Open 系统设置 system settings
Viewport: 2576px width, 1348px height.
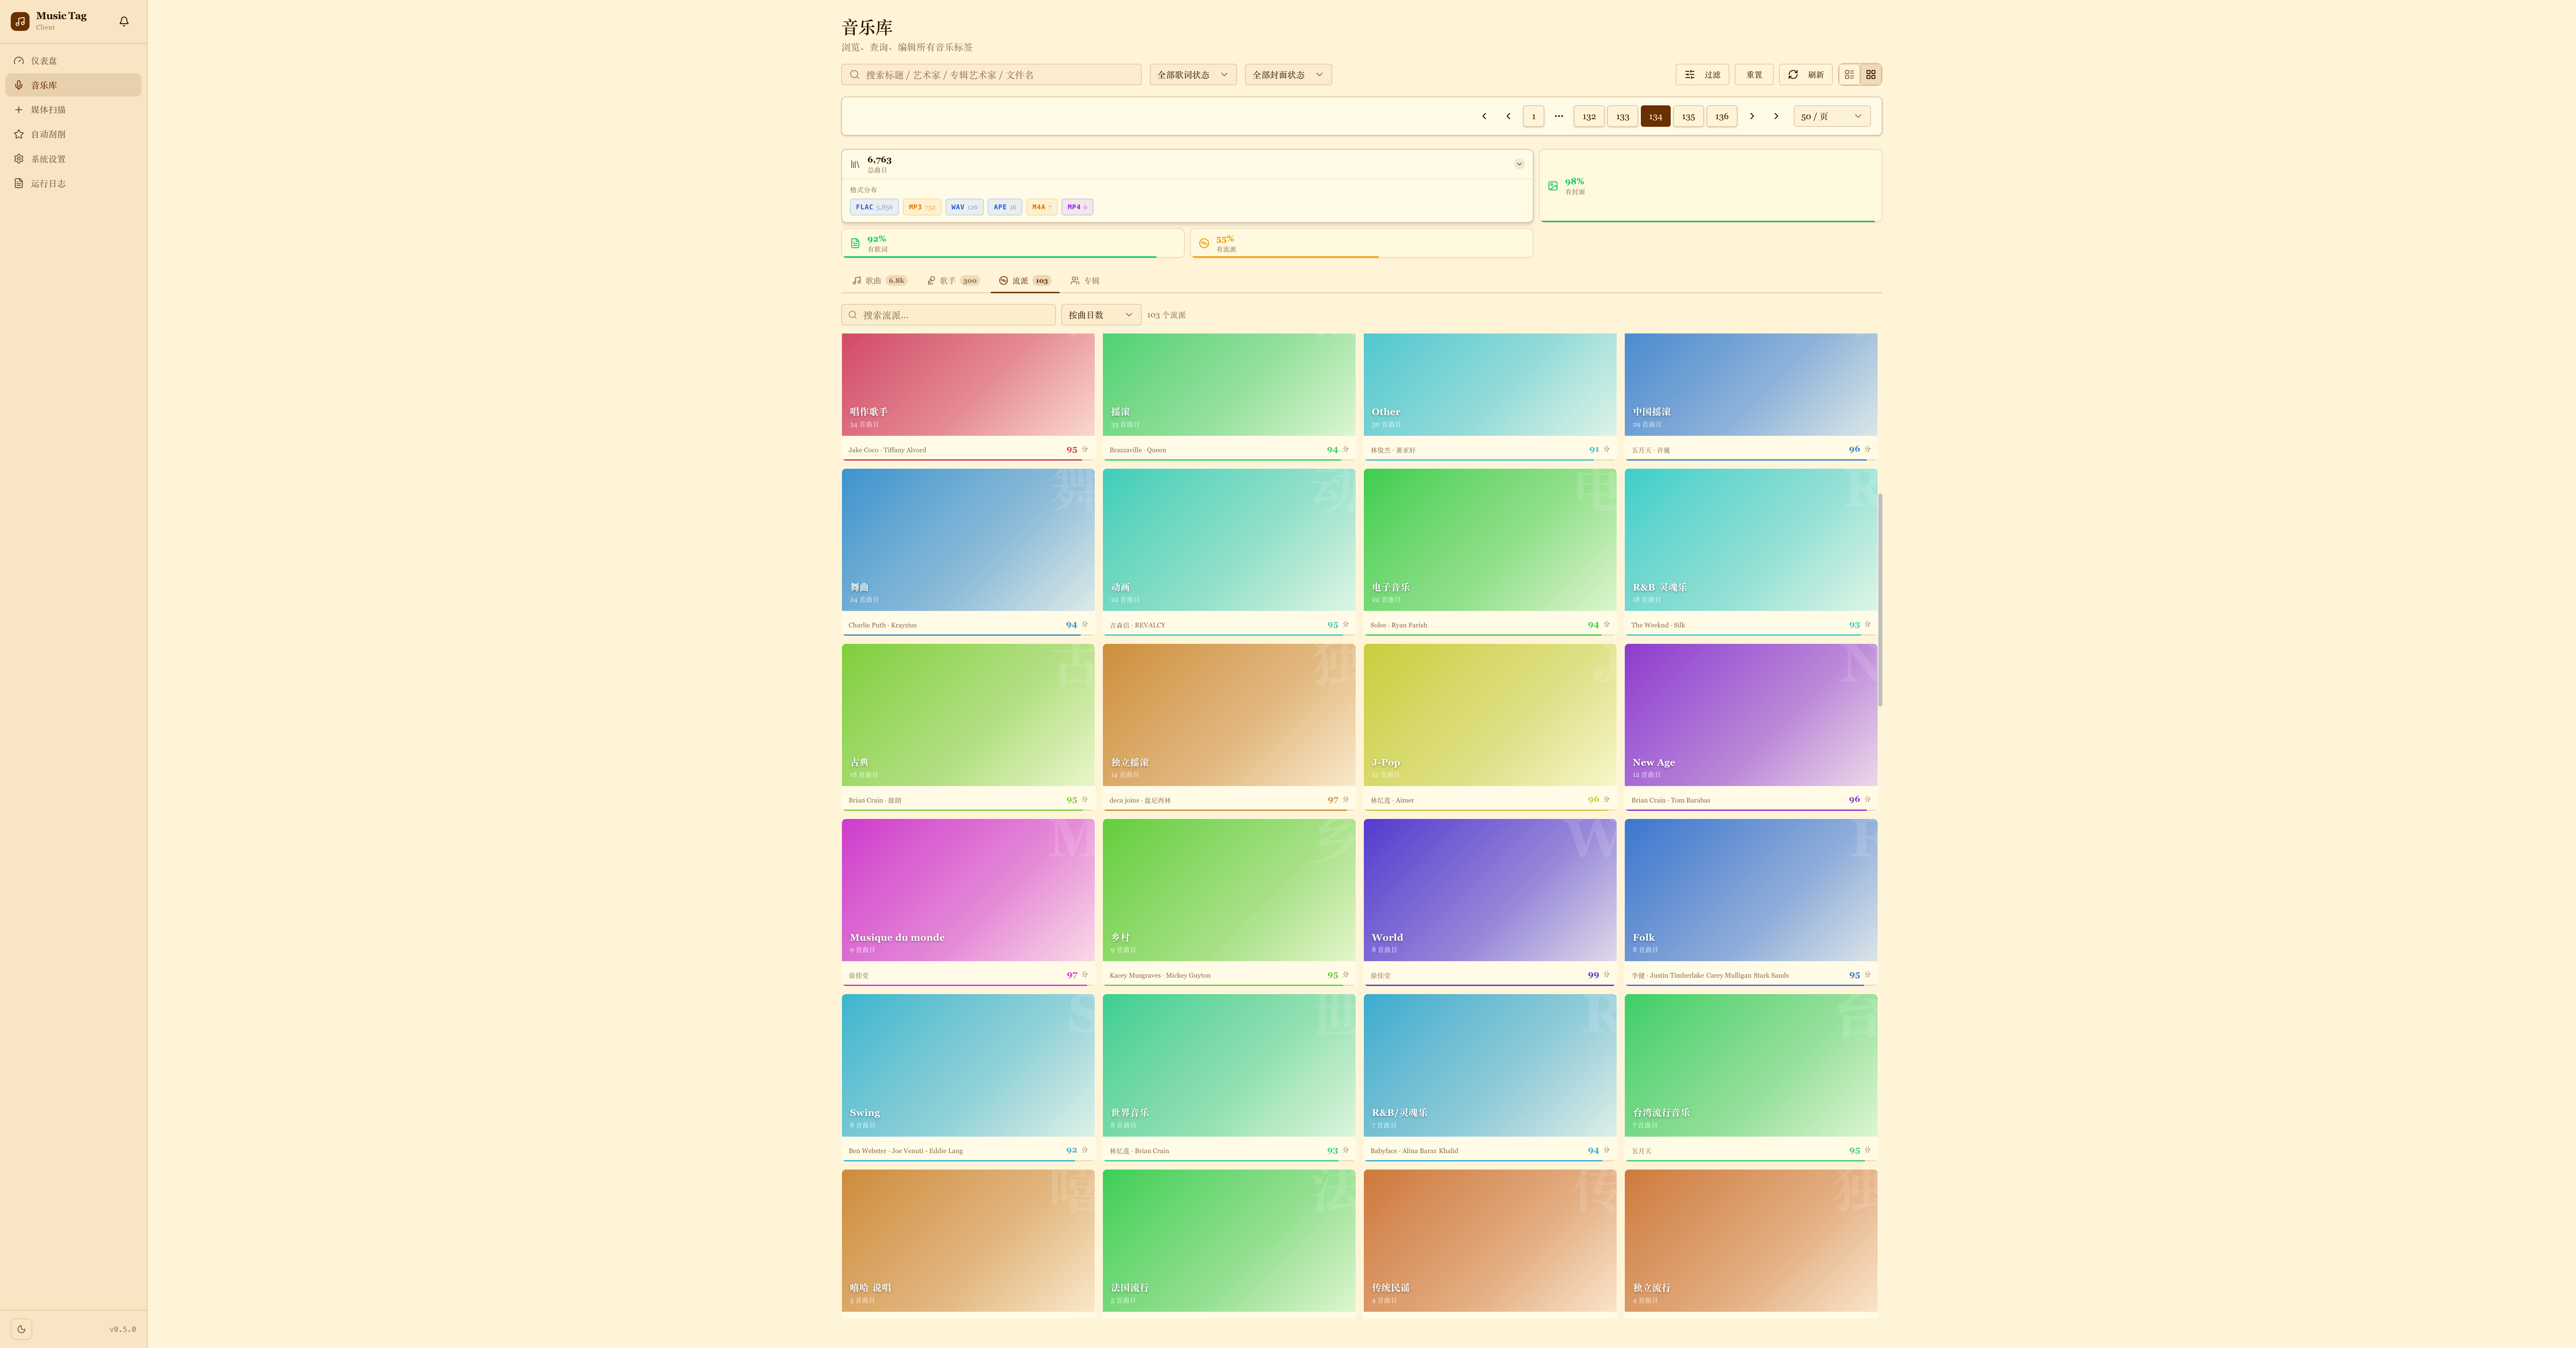pyautogui.click(x=48, y=159)
